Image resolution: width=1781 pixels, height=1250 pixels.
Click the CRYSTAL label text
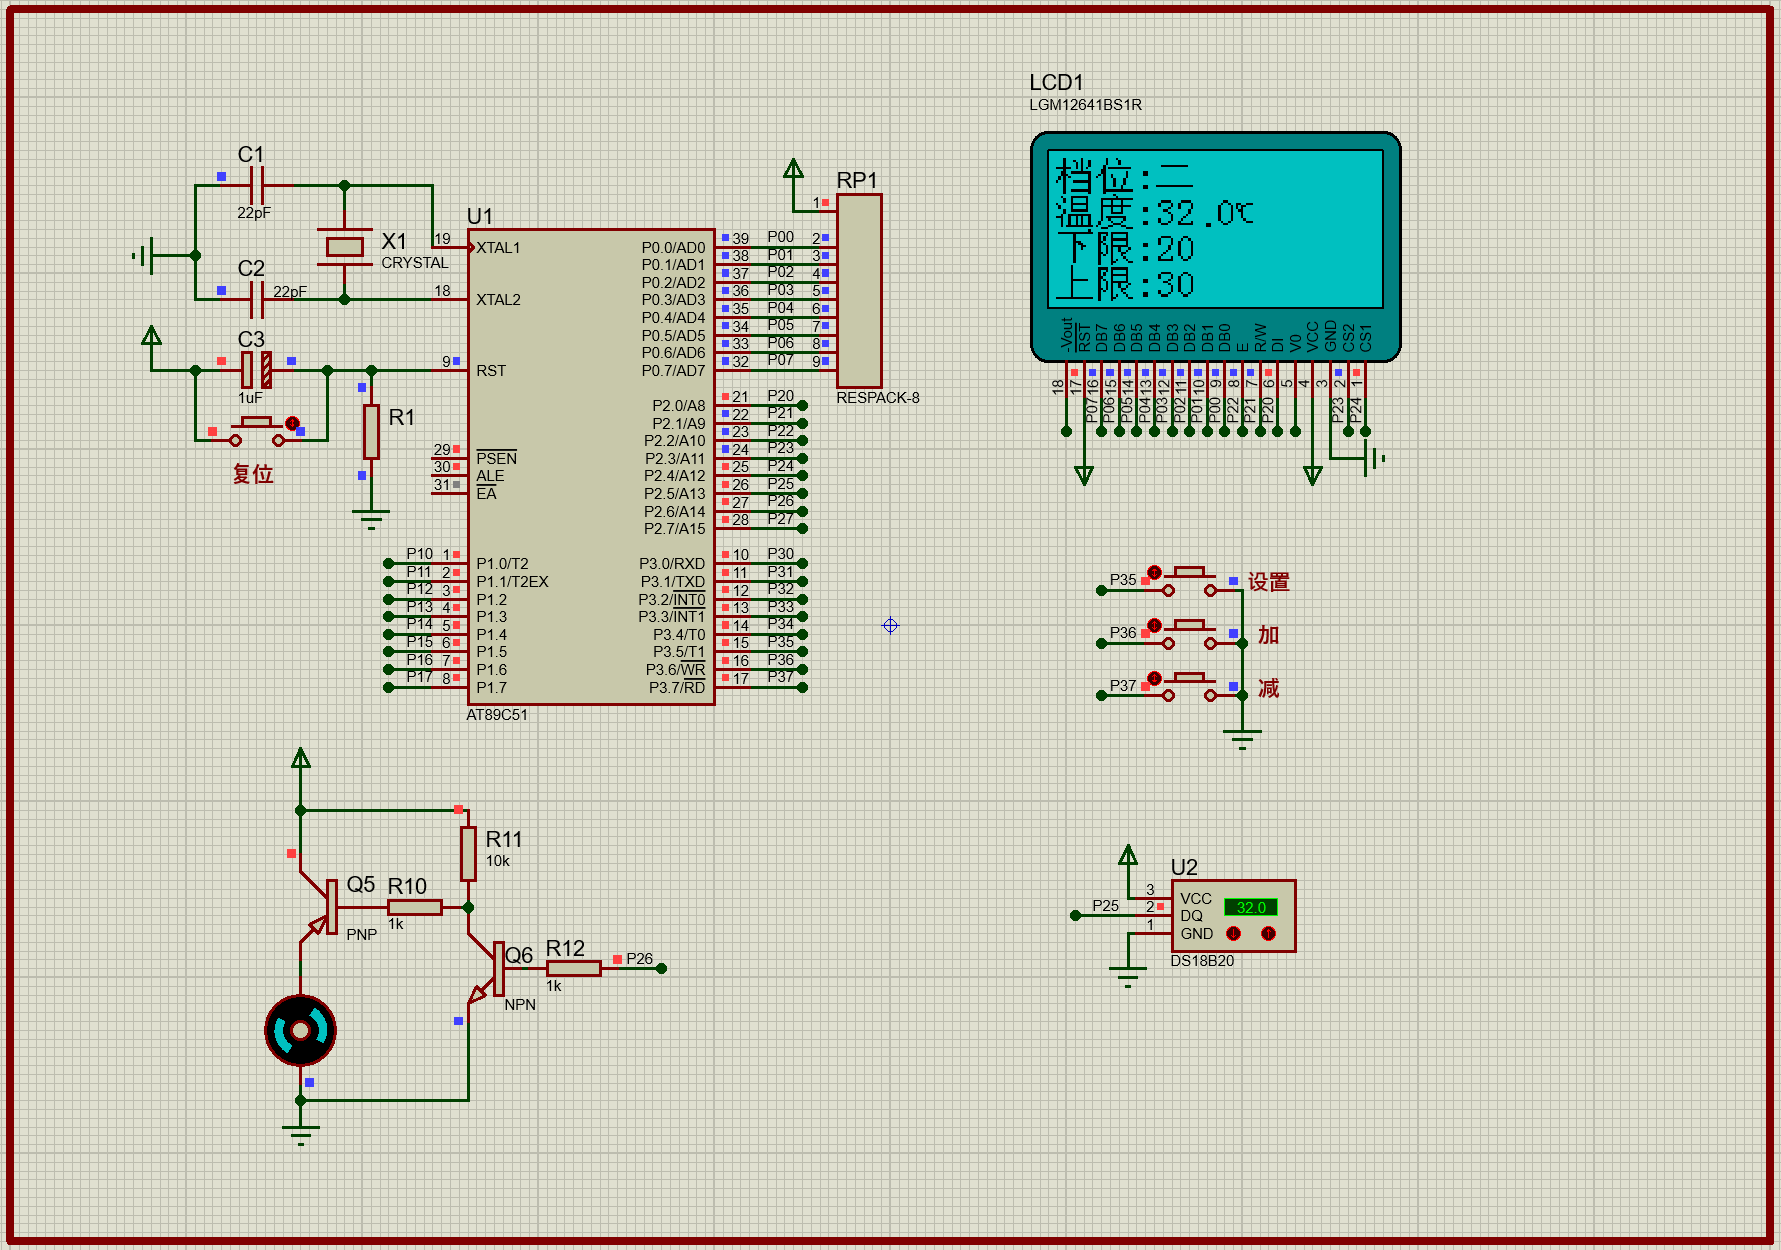[415, 262]
